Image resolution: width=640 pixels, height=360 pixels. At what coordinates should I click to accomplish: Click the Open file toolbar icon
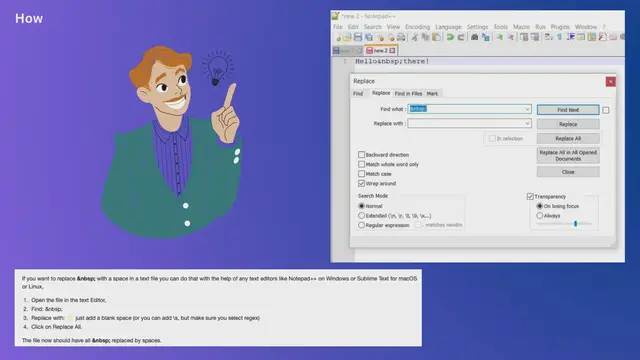[x=348, y=38]
